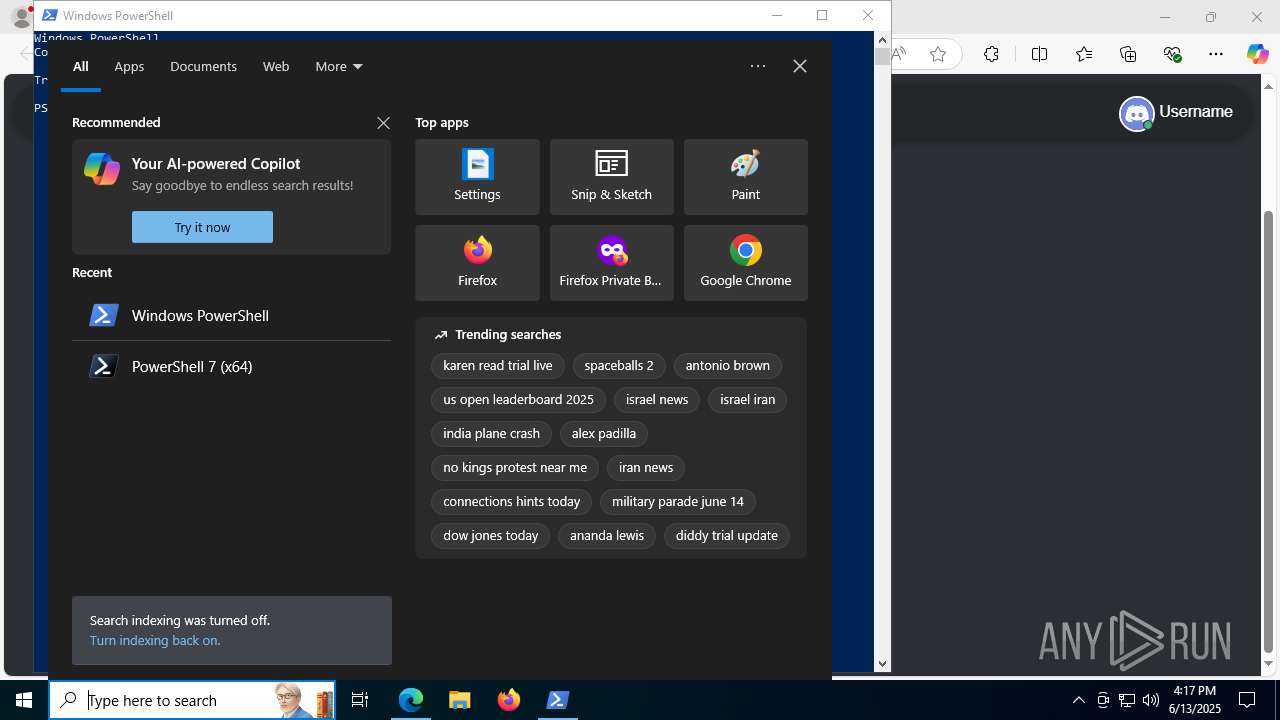
Task: Choose 'connections hints today' trending chip
Action: click(512, 502)
